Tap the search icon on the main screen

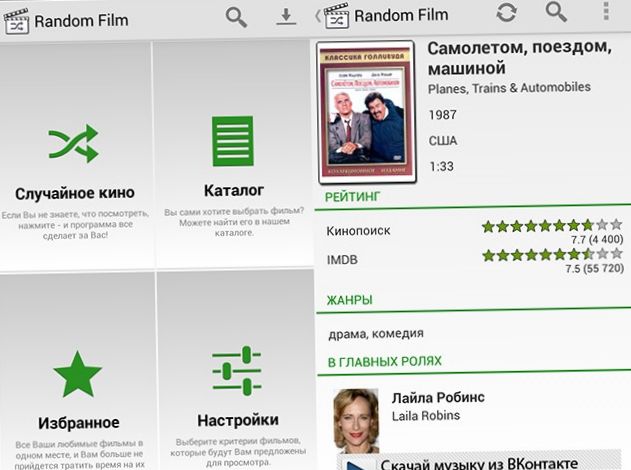click(236, 18)
